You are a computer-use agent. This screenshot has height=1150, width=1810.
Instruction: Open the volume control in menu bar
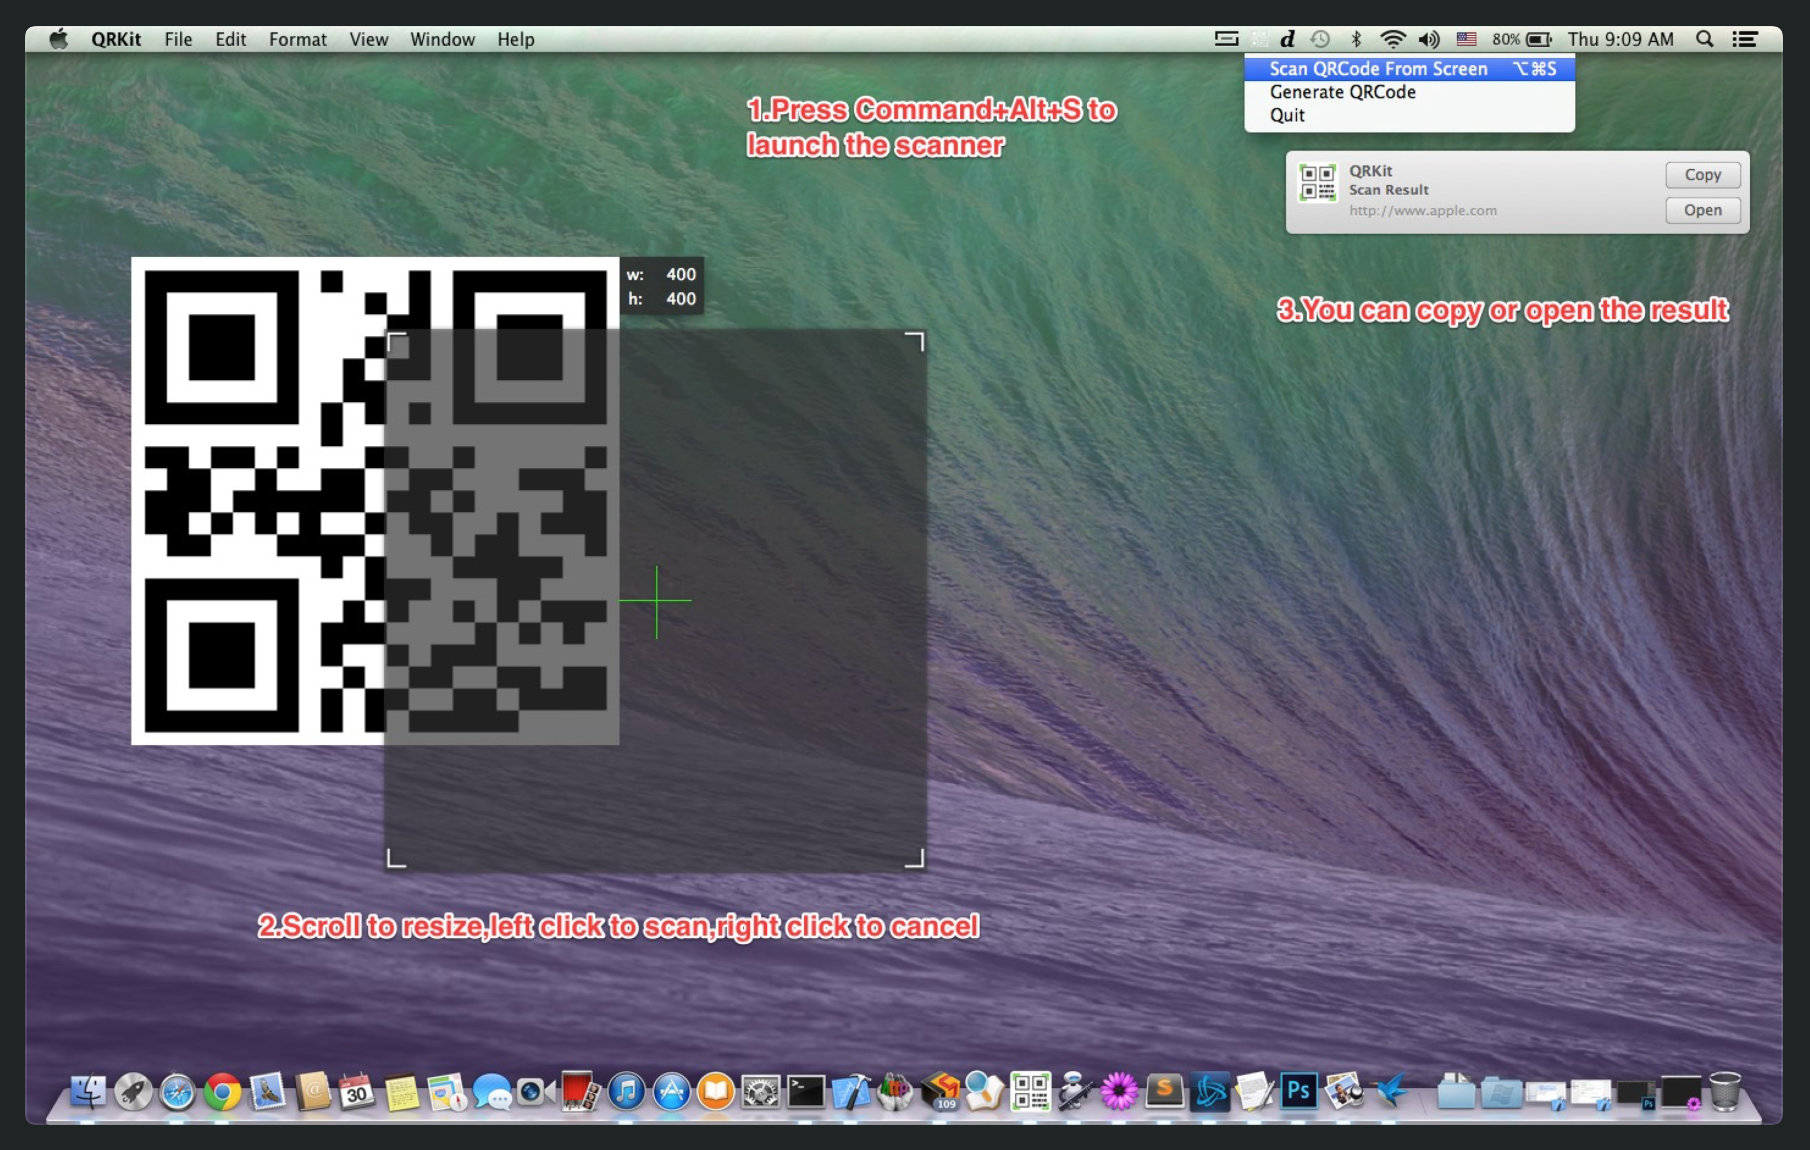(1429, 39)
